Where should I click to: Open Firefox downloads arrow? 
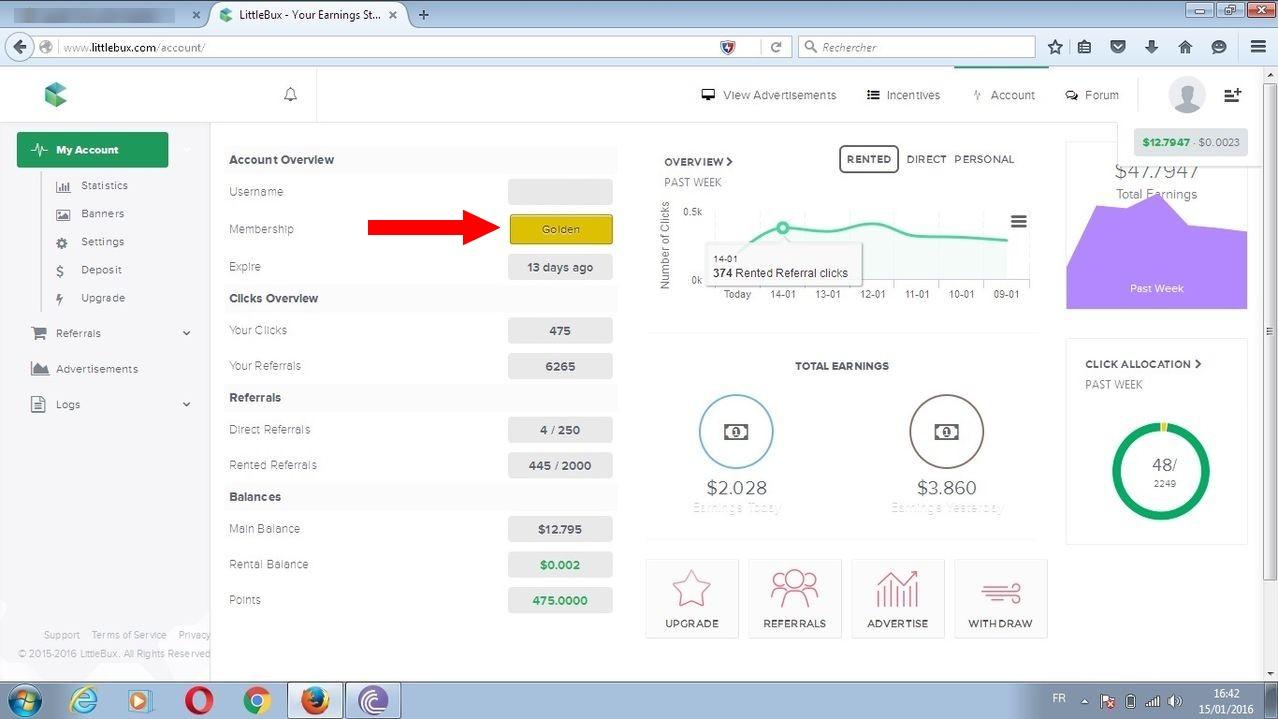[x=1151, y=47]
